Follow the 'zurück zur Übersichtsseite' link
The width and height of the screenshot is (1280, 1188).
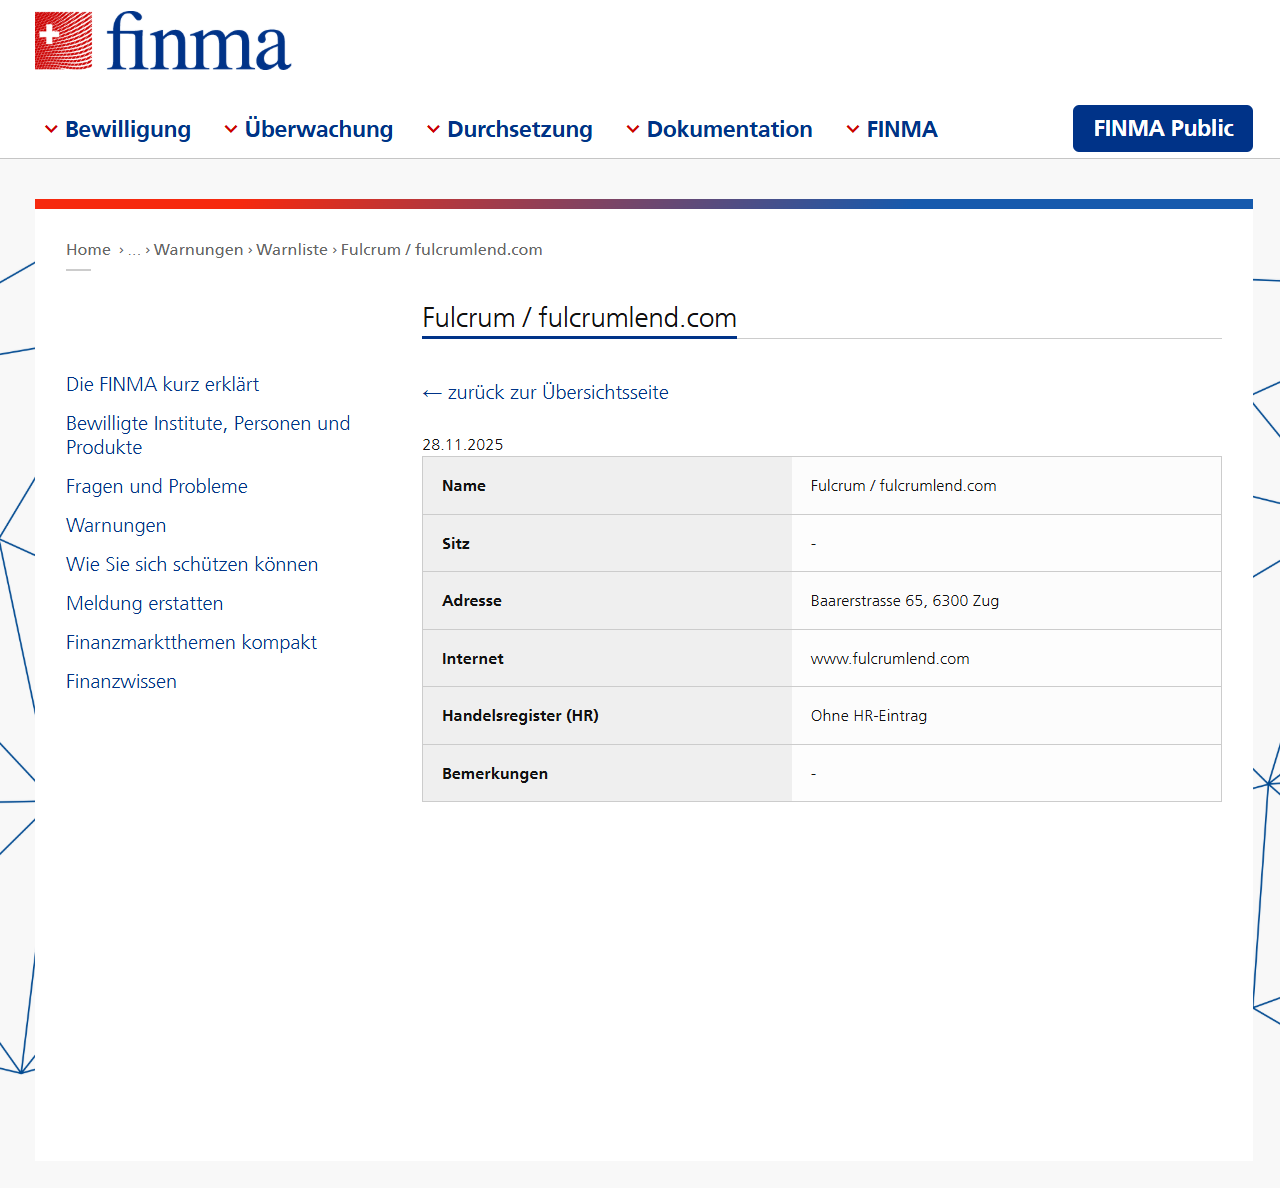click(558, 393)
